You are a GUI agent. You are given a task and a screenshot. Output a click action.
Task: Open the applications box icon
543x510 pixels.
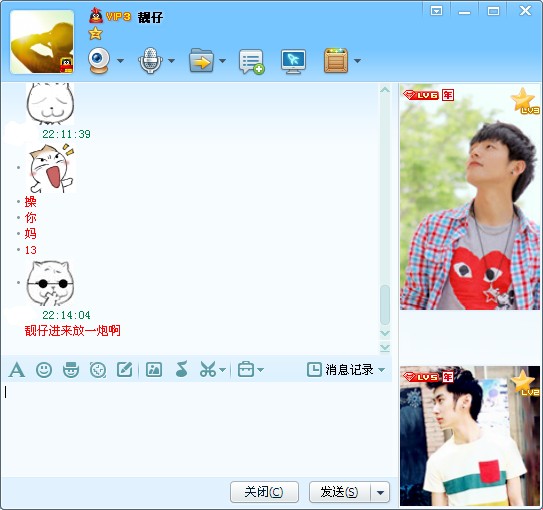click(336, 61)
